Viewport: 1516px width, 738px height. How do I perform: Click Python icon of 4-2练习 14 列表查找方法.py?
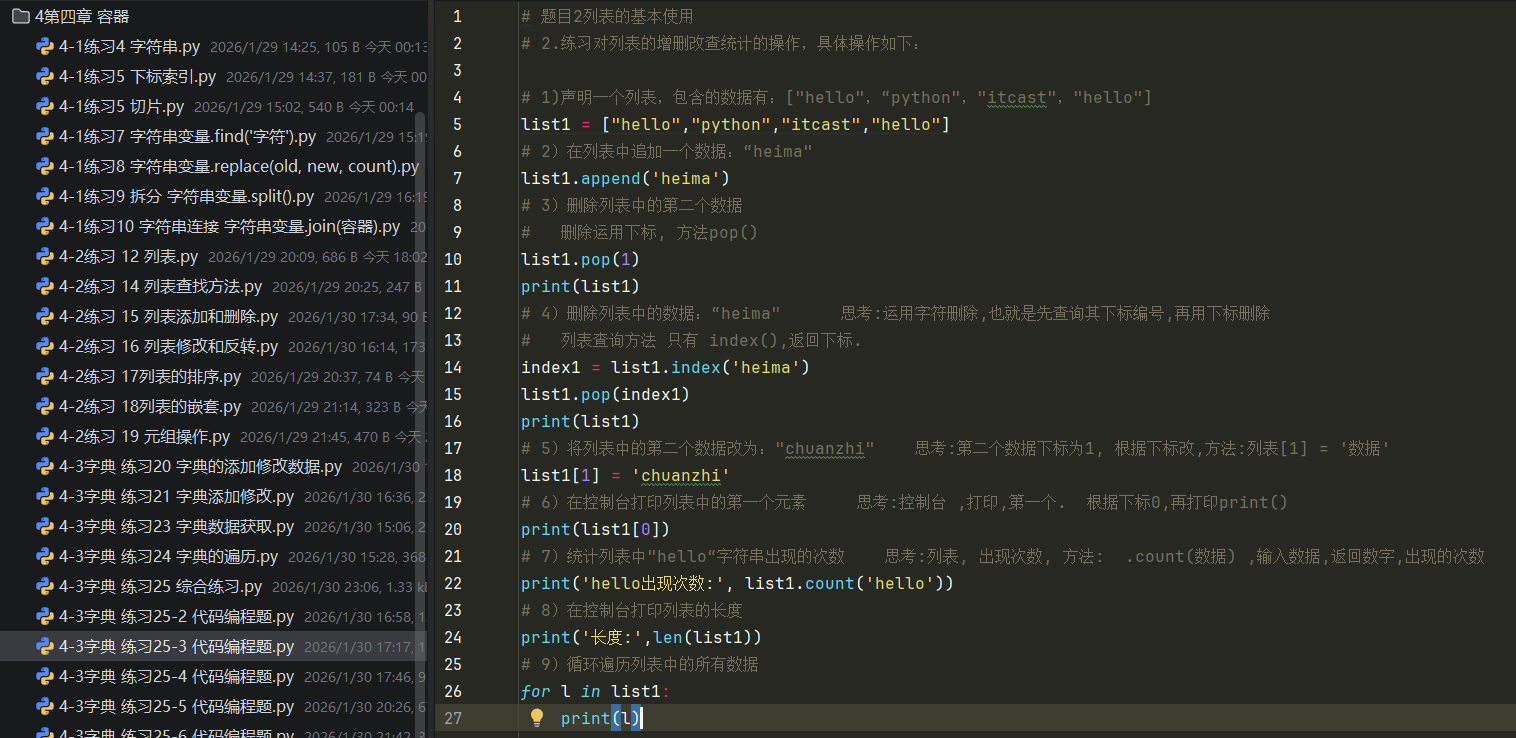tap(44, 286)
